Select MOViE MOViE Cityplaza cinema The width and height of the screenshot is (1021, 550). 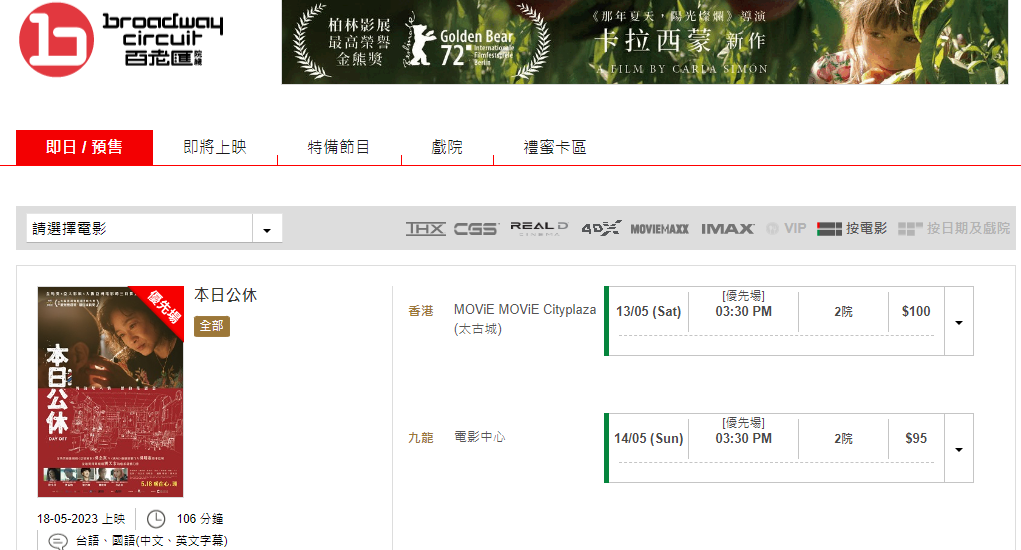click(x=525, y=319)
